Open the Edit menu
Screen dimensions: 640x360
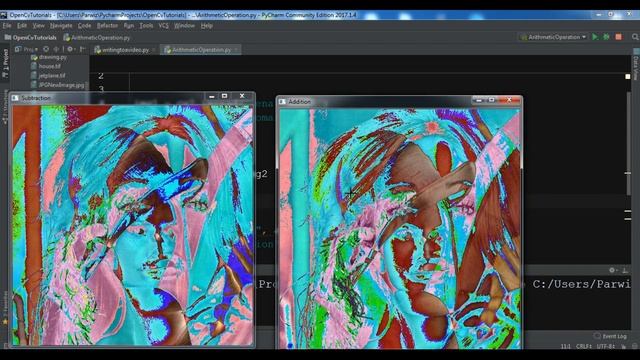click(22, 26)
